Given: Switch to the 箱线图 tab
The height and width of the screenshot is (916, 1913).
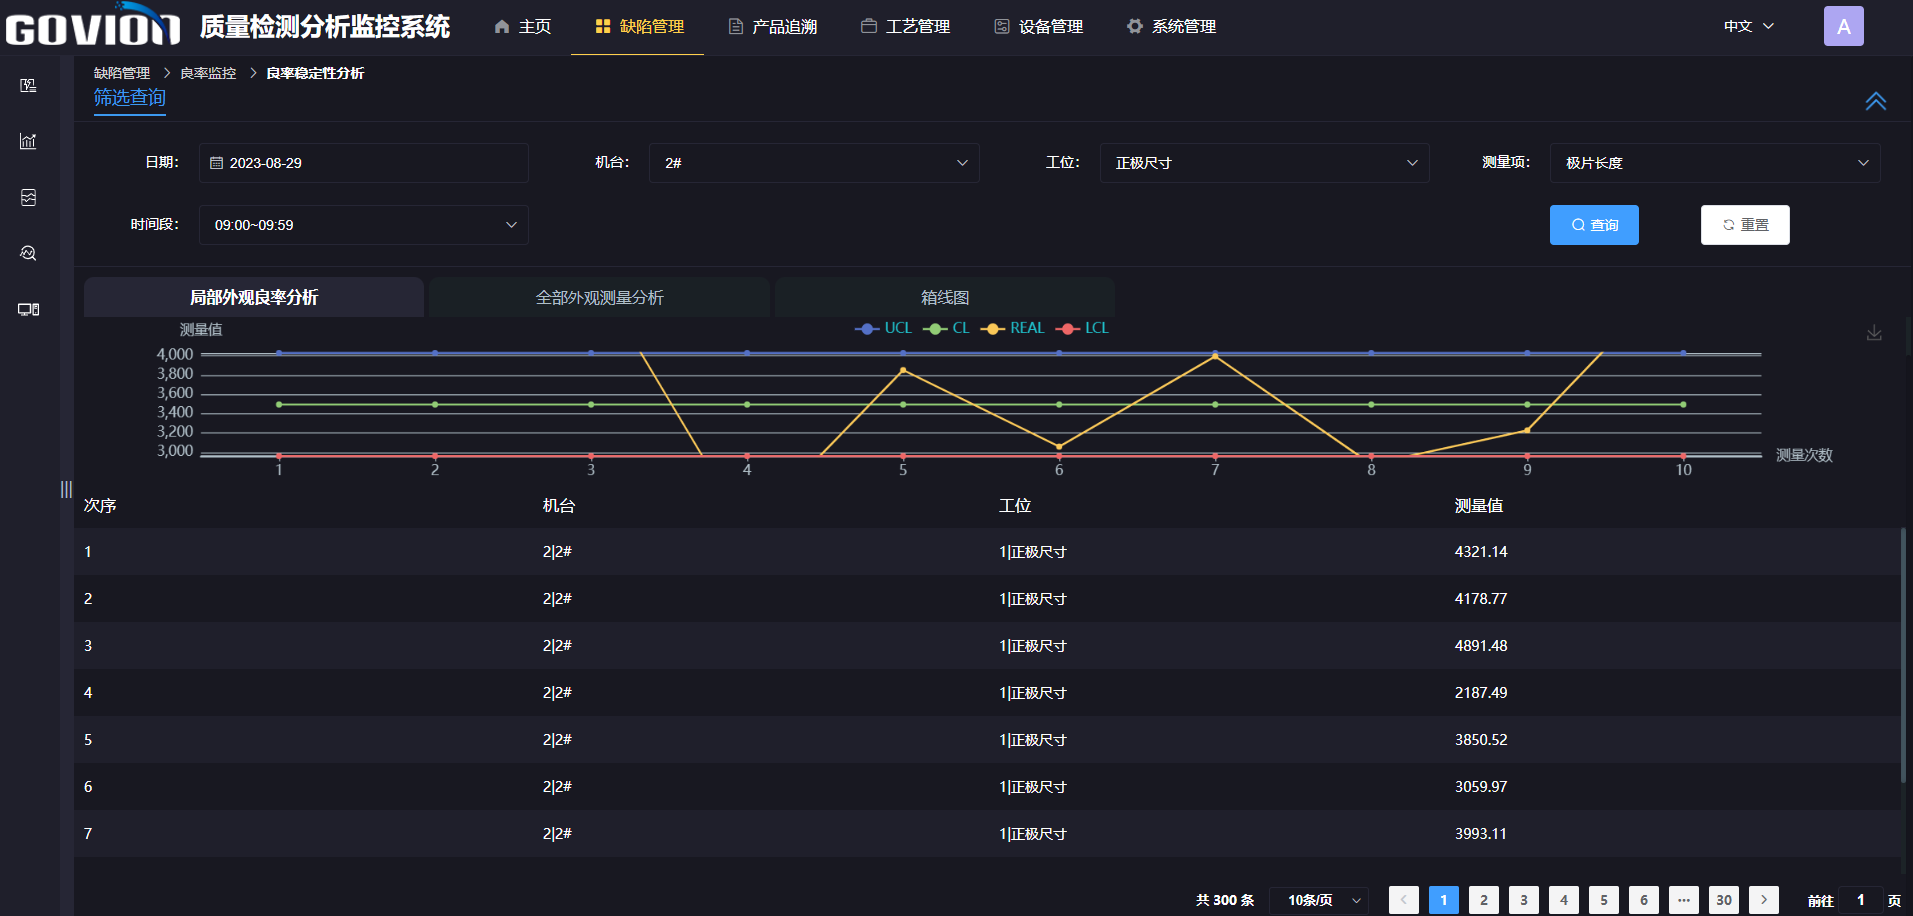Looking at the screenshot, I should pos(944,297).
